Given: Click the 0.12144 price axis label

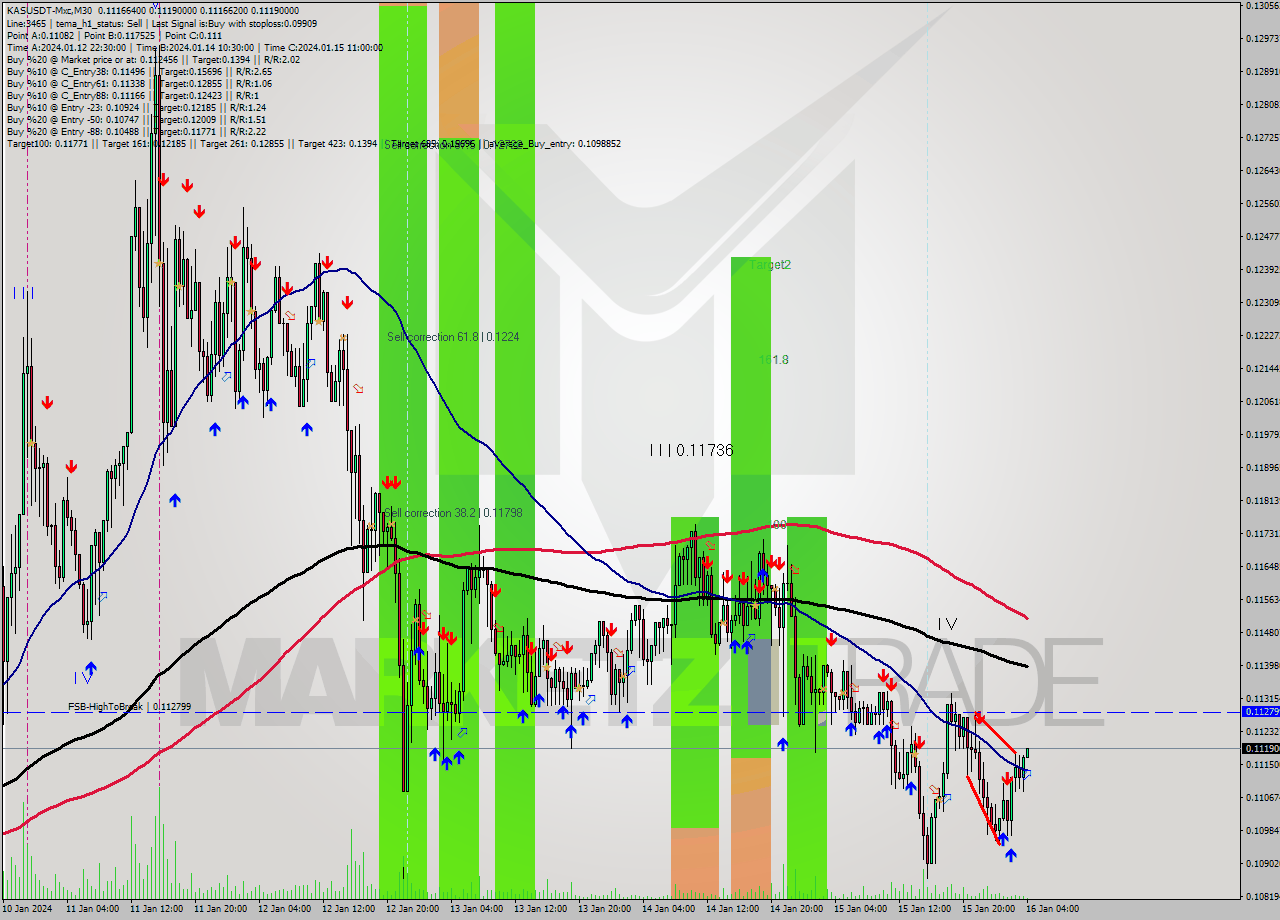Looking at the screenshot, I should [1262, 369].
